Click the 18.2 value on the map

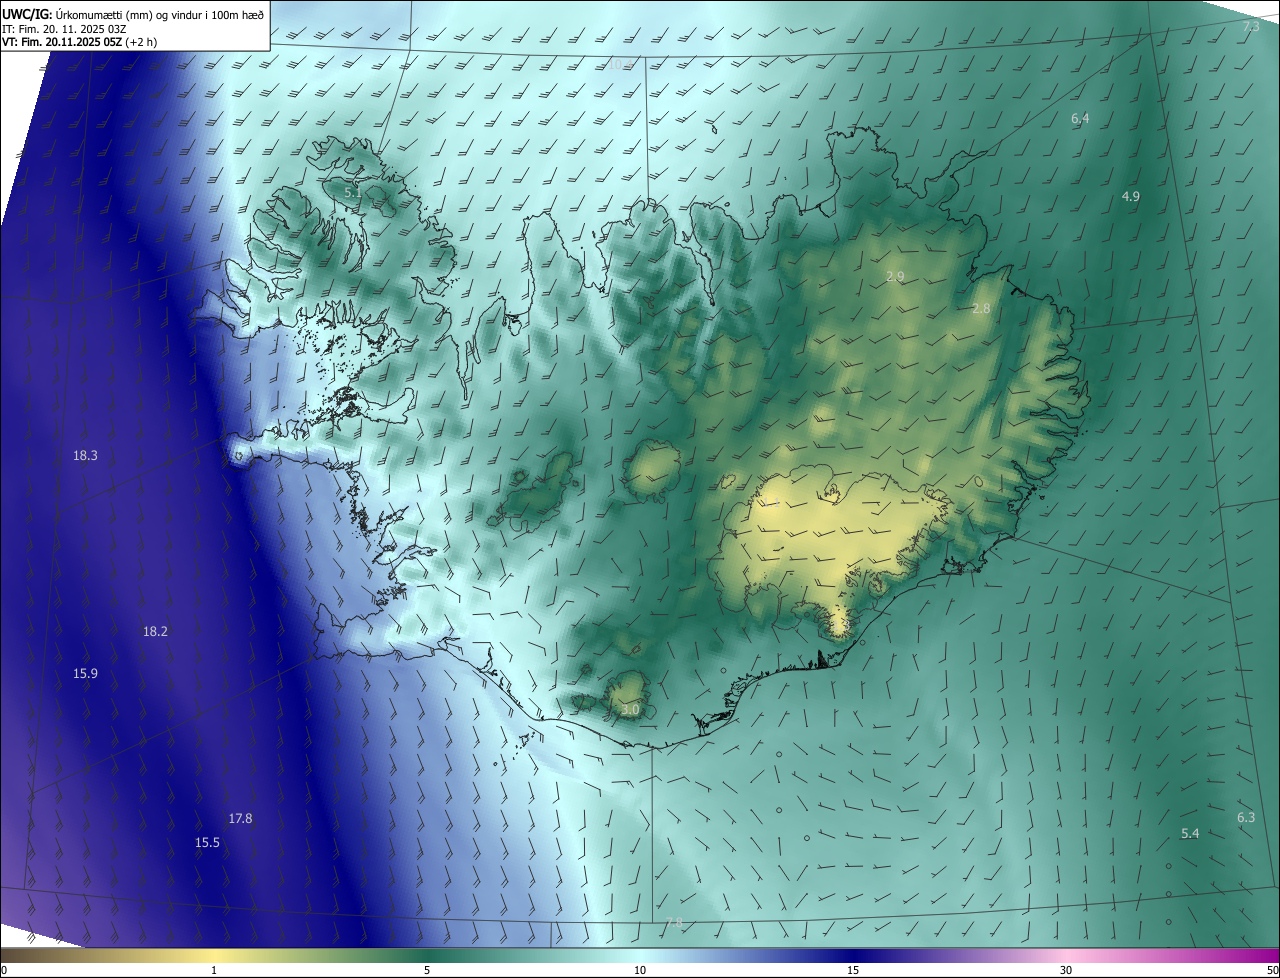pyautogui.click(x=155, y=631)
